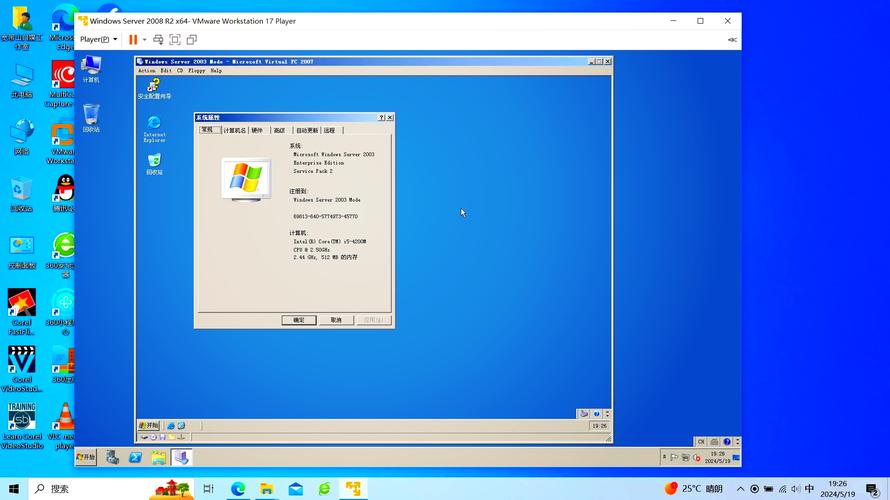Show hidden system tray icons in Windows

click(741, 489)
